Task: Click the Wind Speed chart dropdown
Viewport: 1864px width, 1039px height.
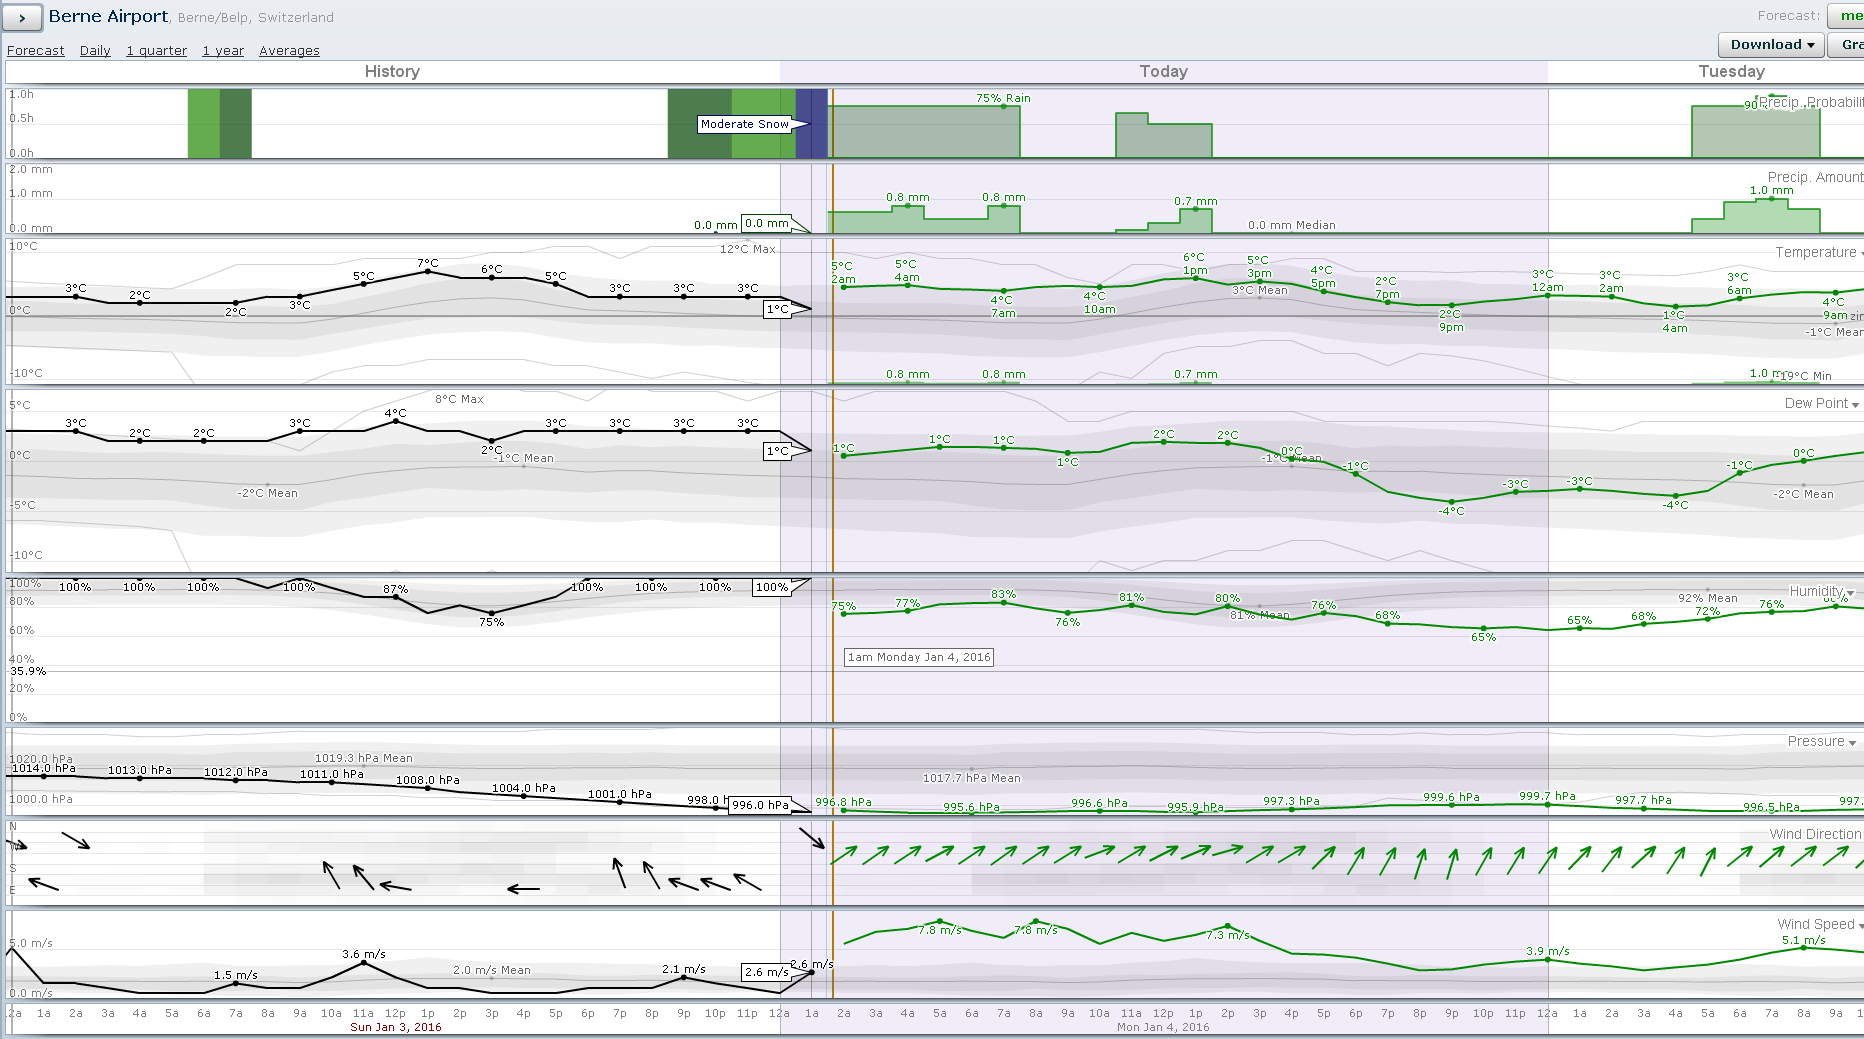Action: click(1820, 925)
